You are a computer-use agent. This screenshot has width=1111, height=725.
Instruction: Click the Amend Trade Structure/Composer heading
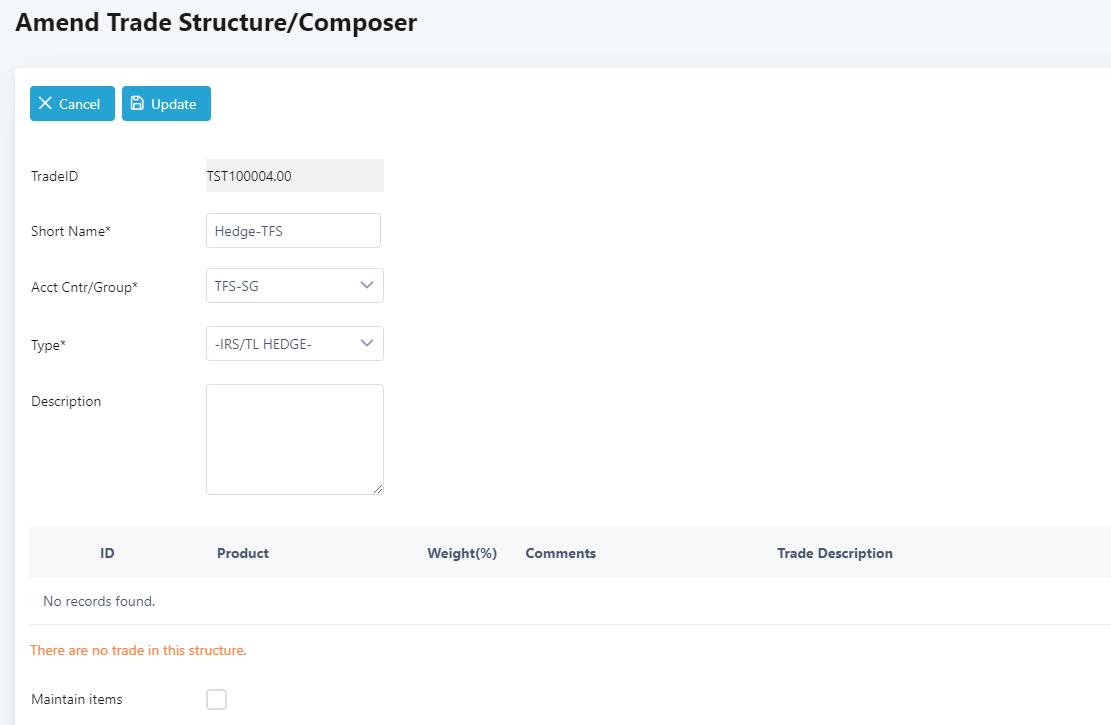point(216,22)
